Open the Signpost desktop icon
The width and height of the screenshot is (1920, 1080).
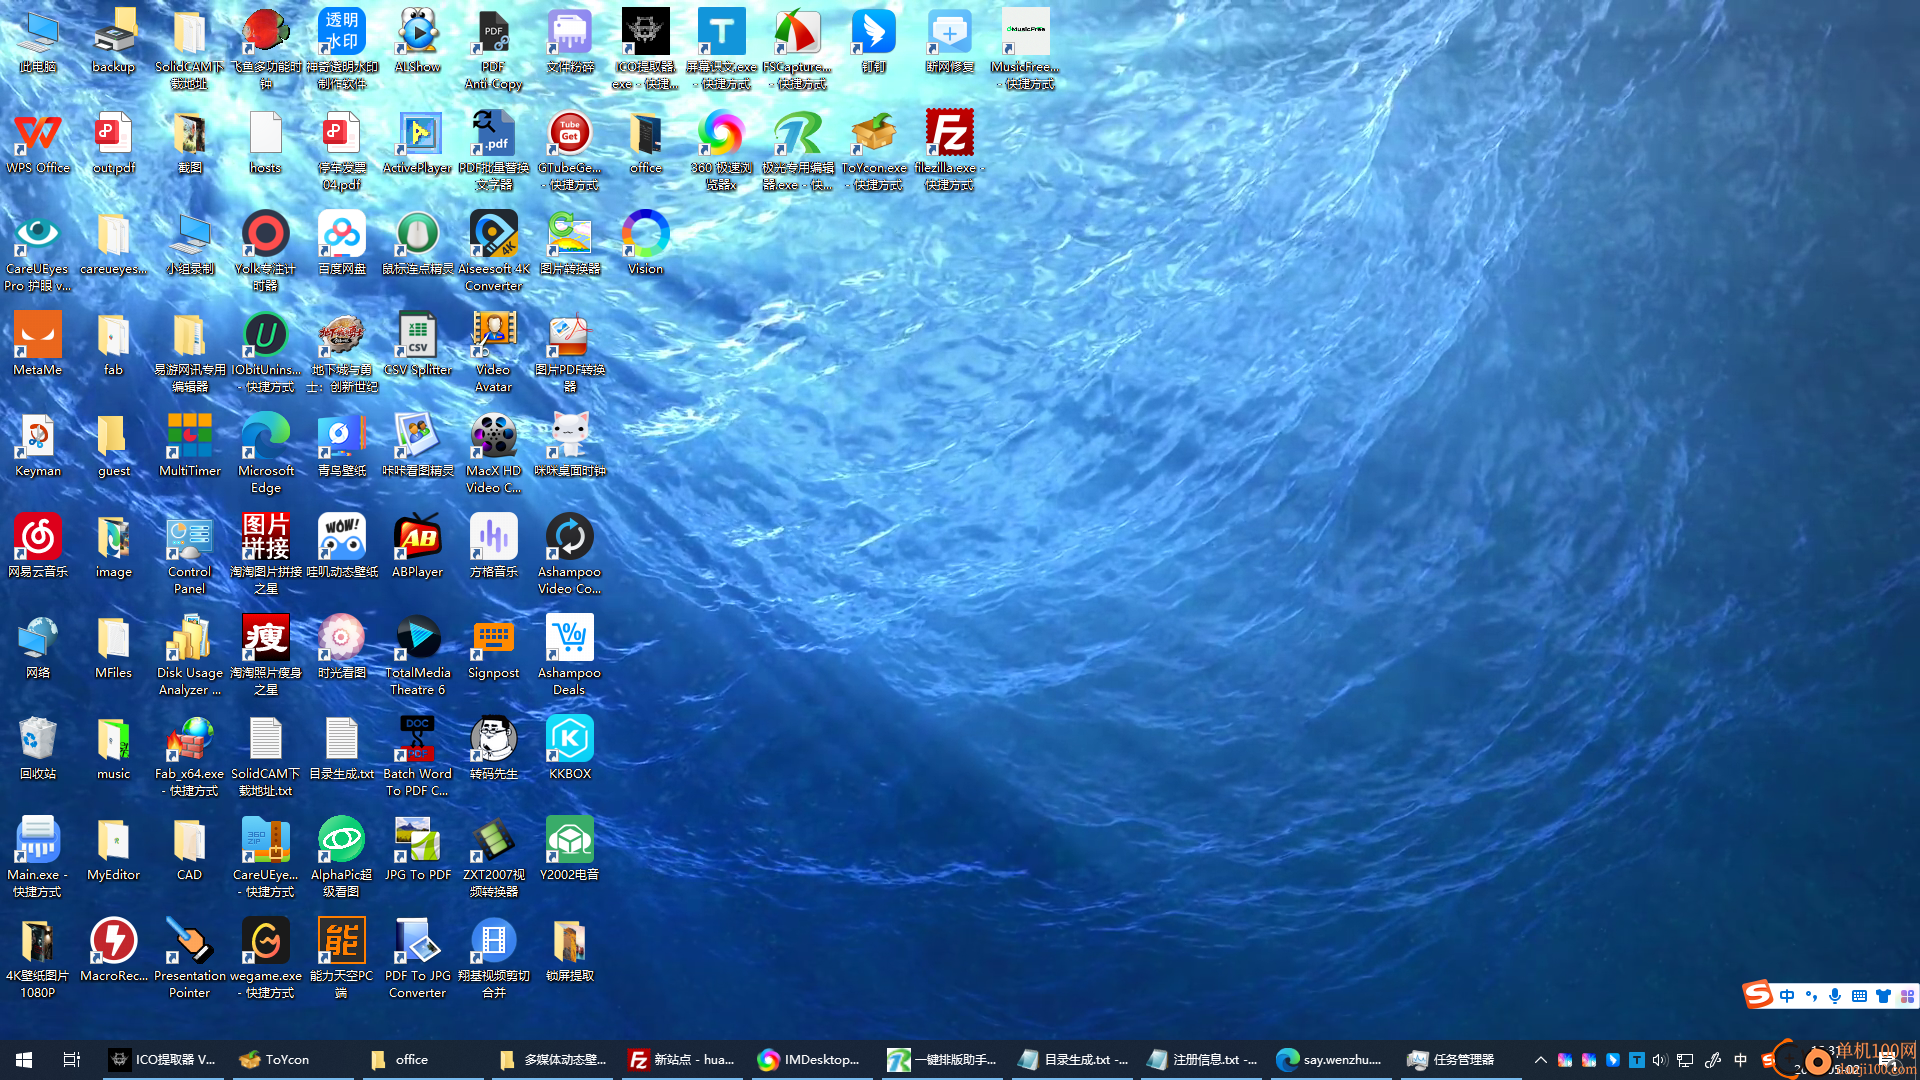(x=494, y=648)
